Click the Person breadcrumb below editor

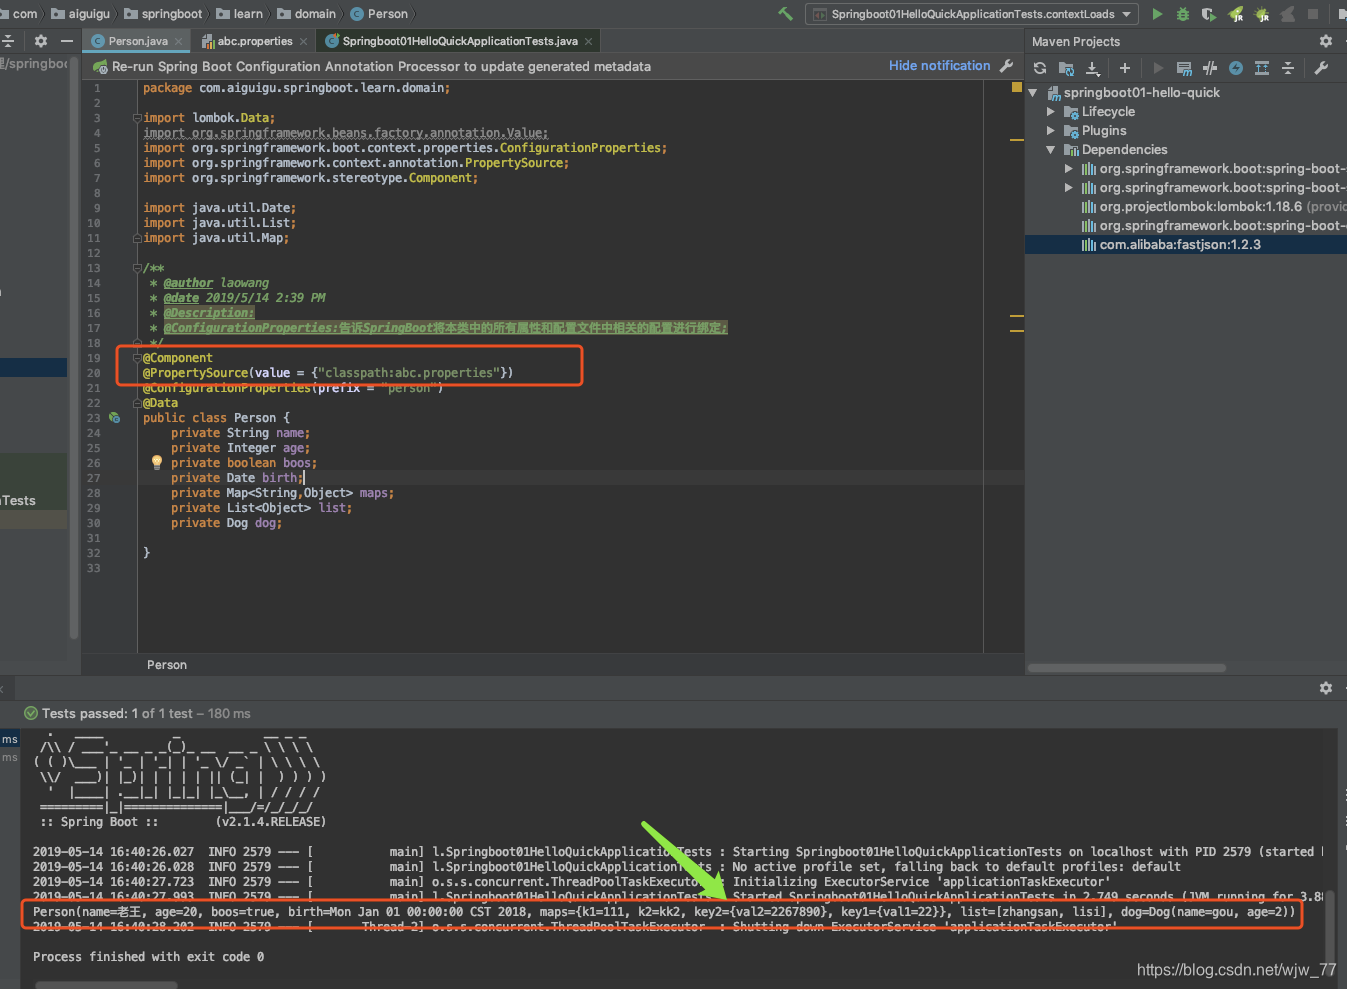pos(167,665)
